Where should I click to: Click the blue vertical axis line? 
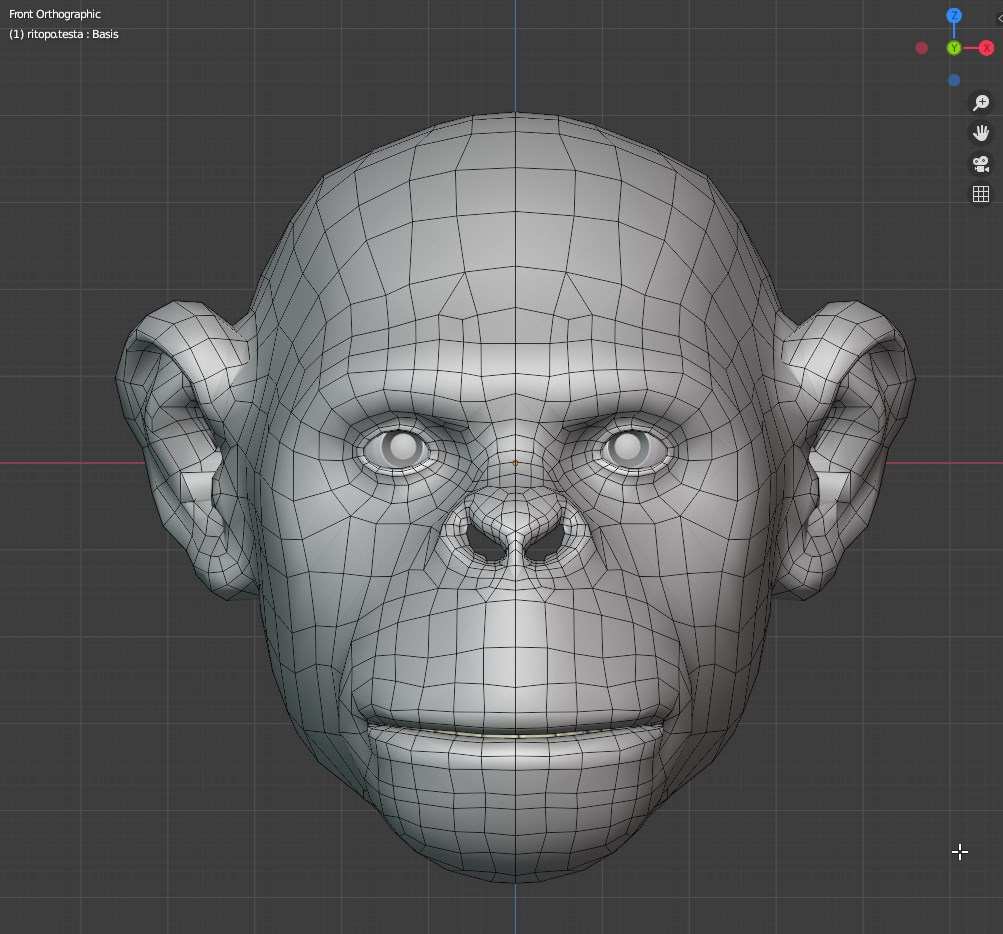pyautogui.click(x=516, y=60)
